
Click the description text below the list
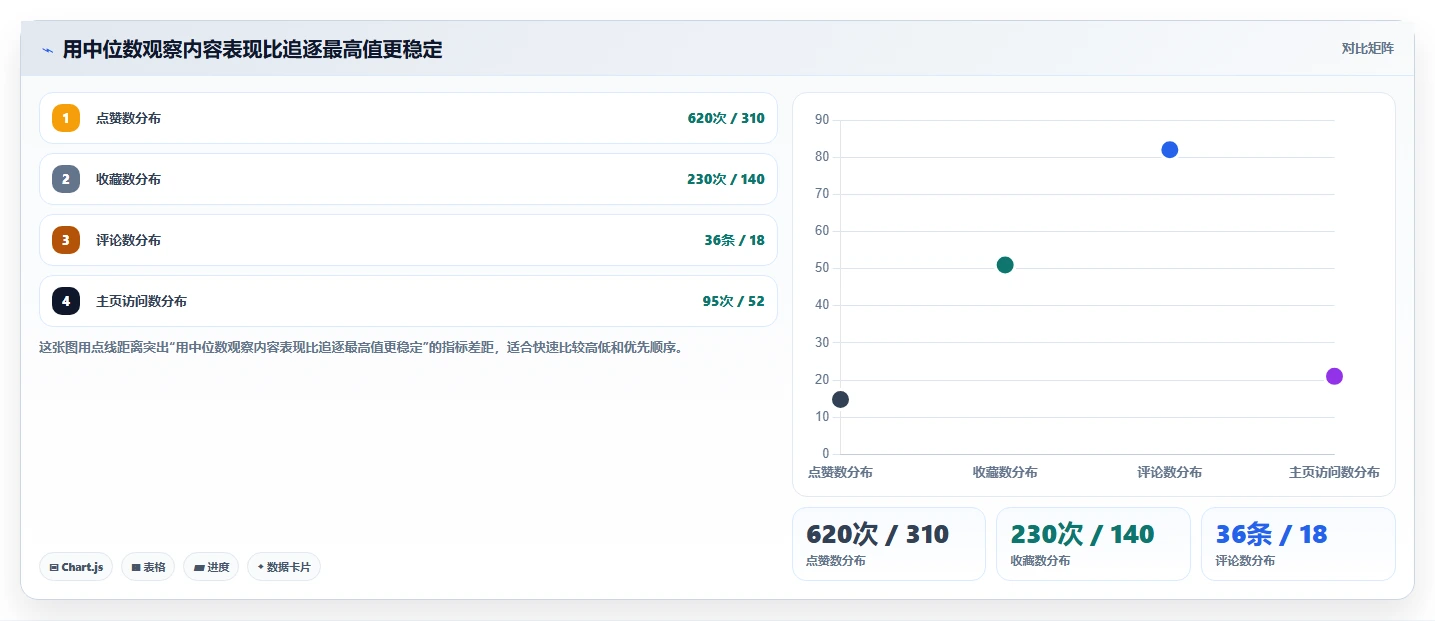click(x=360, y=348)
